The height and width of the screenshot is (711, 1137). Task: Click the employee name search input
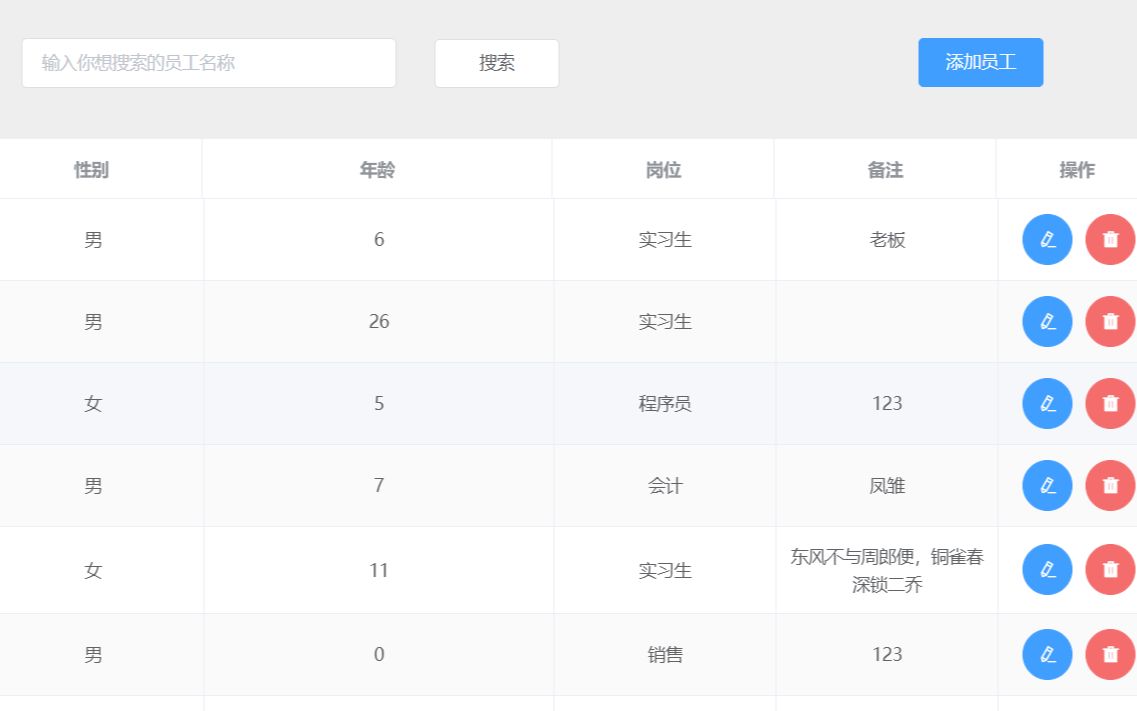[x=209, y=62]
